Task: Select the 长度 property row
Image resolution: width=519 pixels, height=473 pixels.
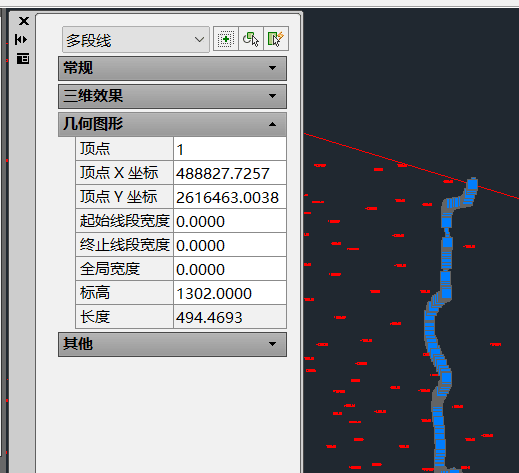Action: [x=181, y=317]
